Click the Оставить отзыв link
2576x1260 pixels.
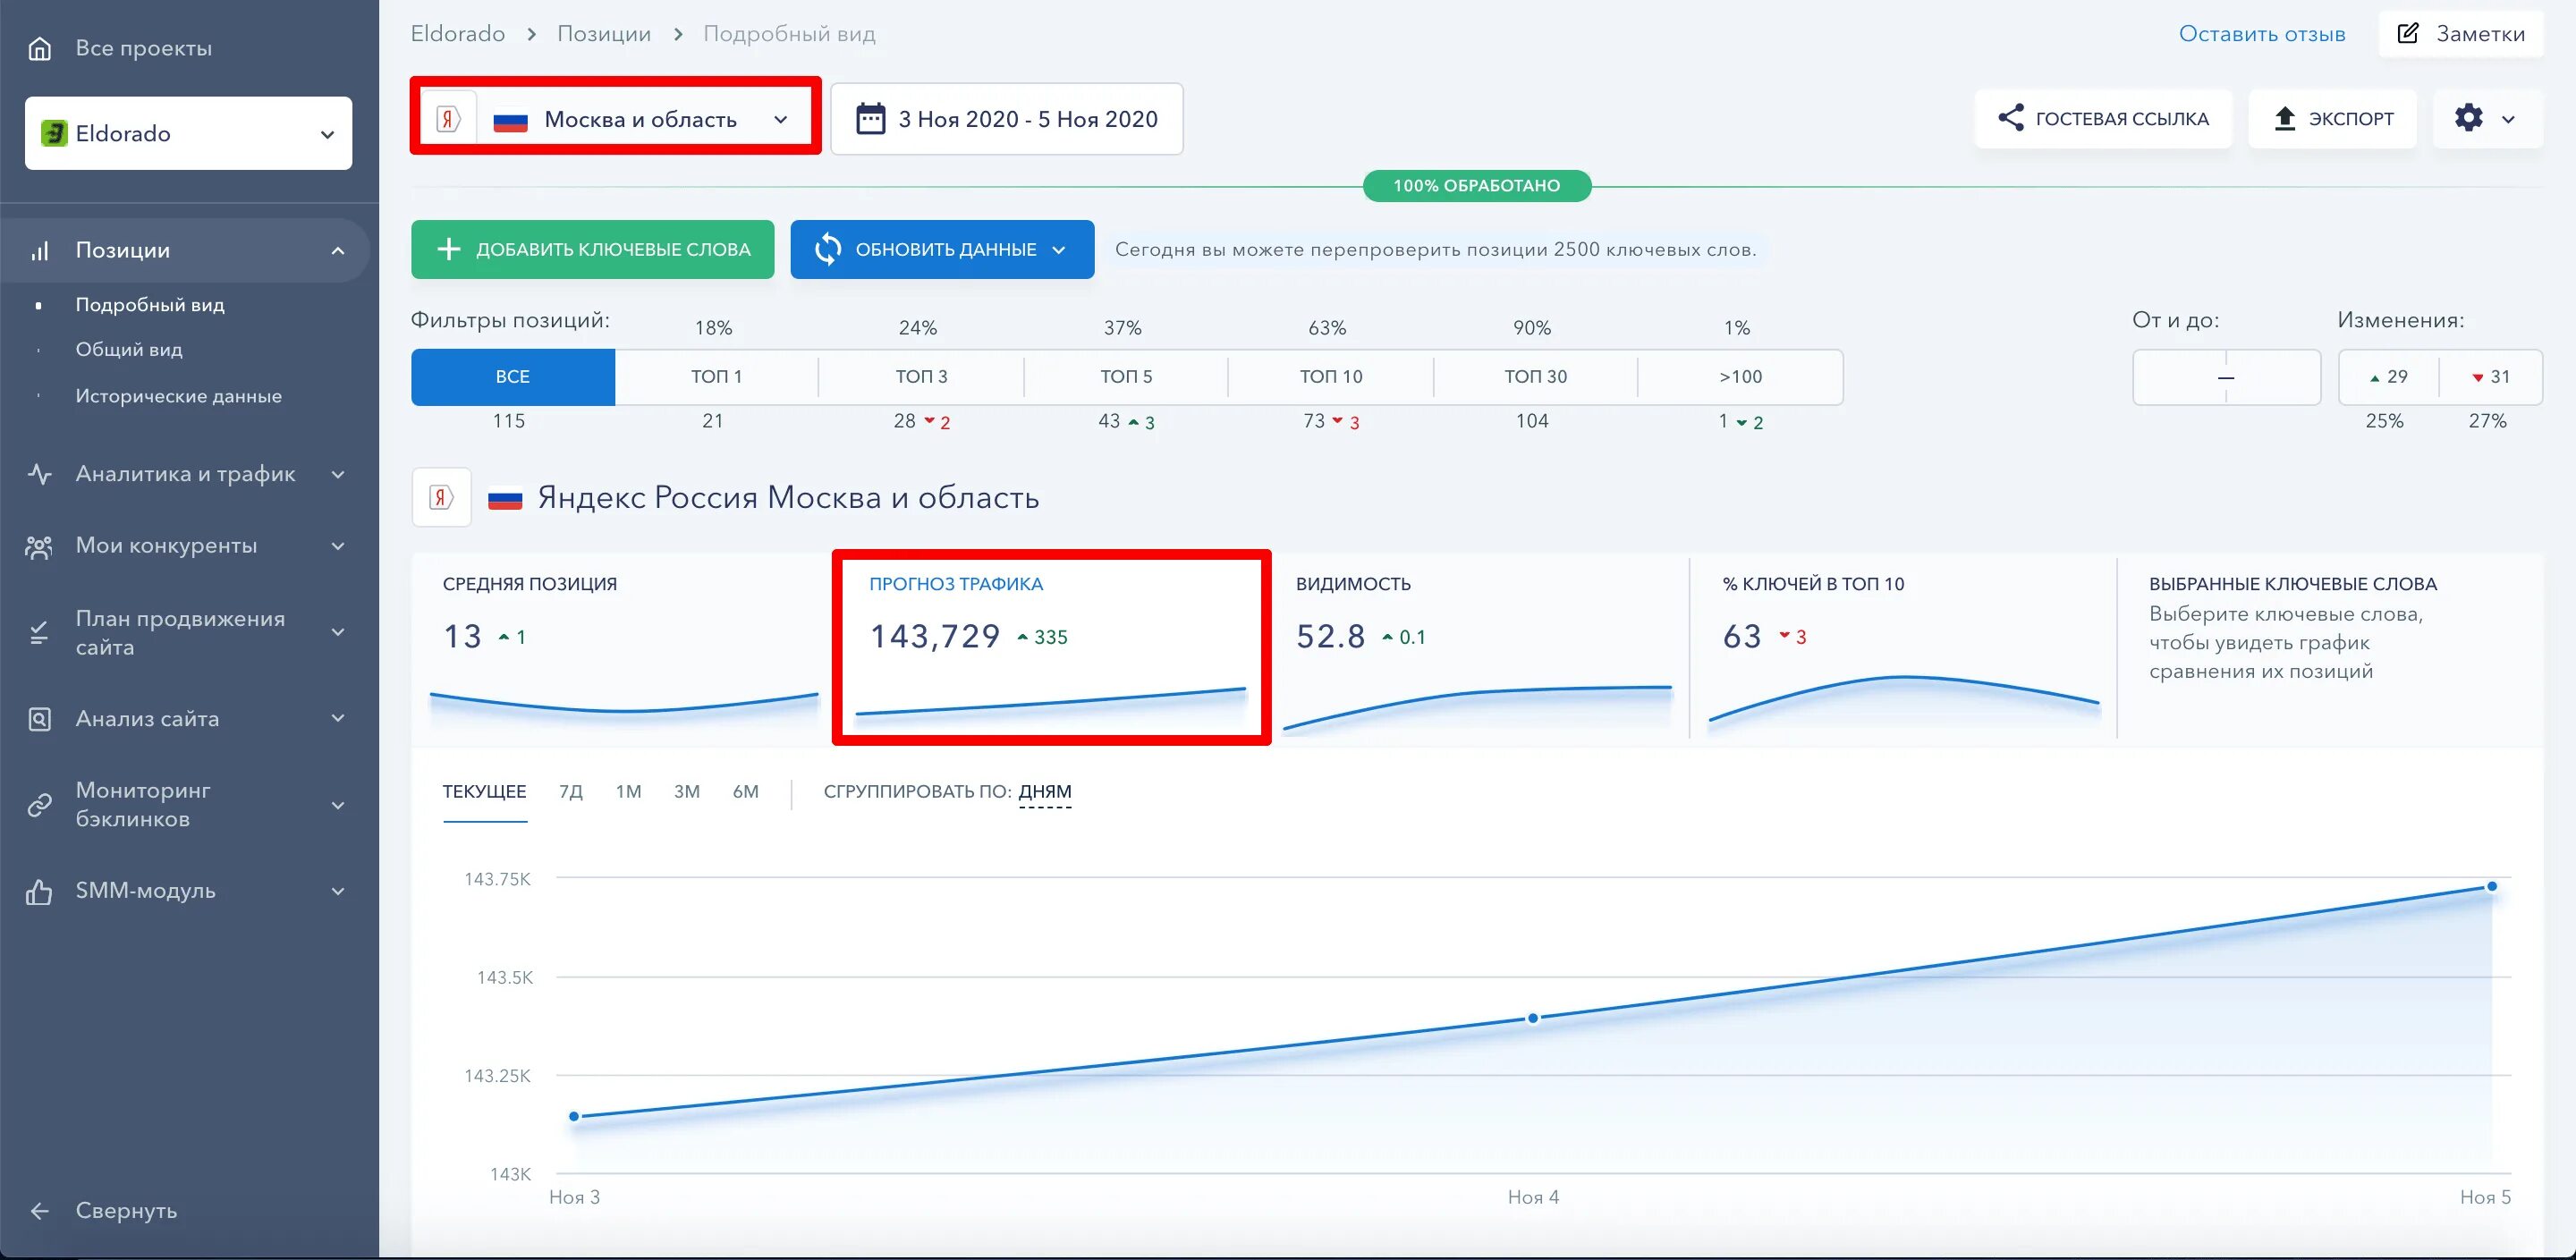click(2261, 34)
